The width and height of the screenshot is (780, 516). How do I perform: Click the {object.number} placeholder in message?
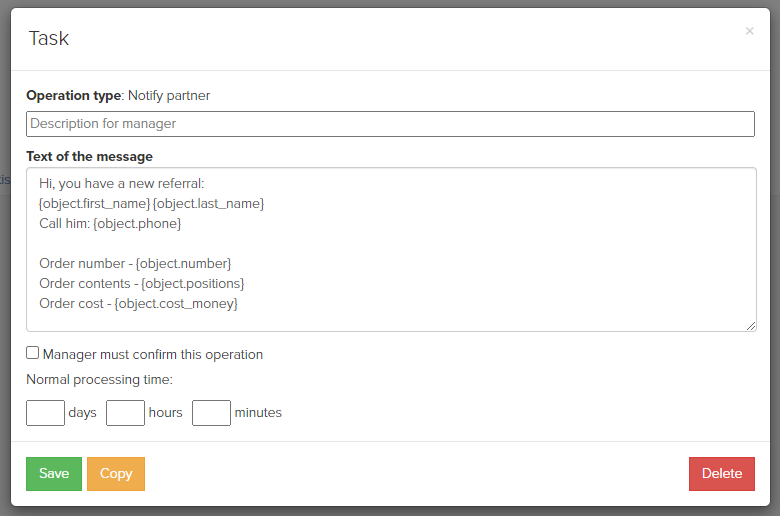(183, 263)
